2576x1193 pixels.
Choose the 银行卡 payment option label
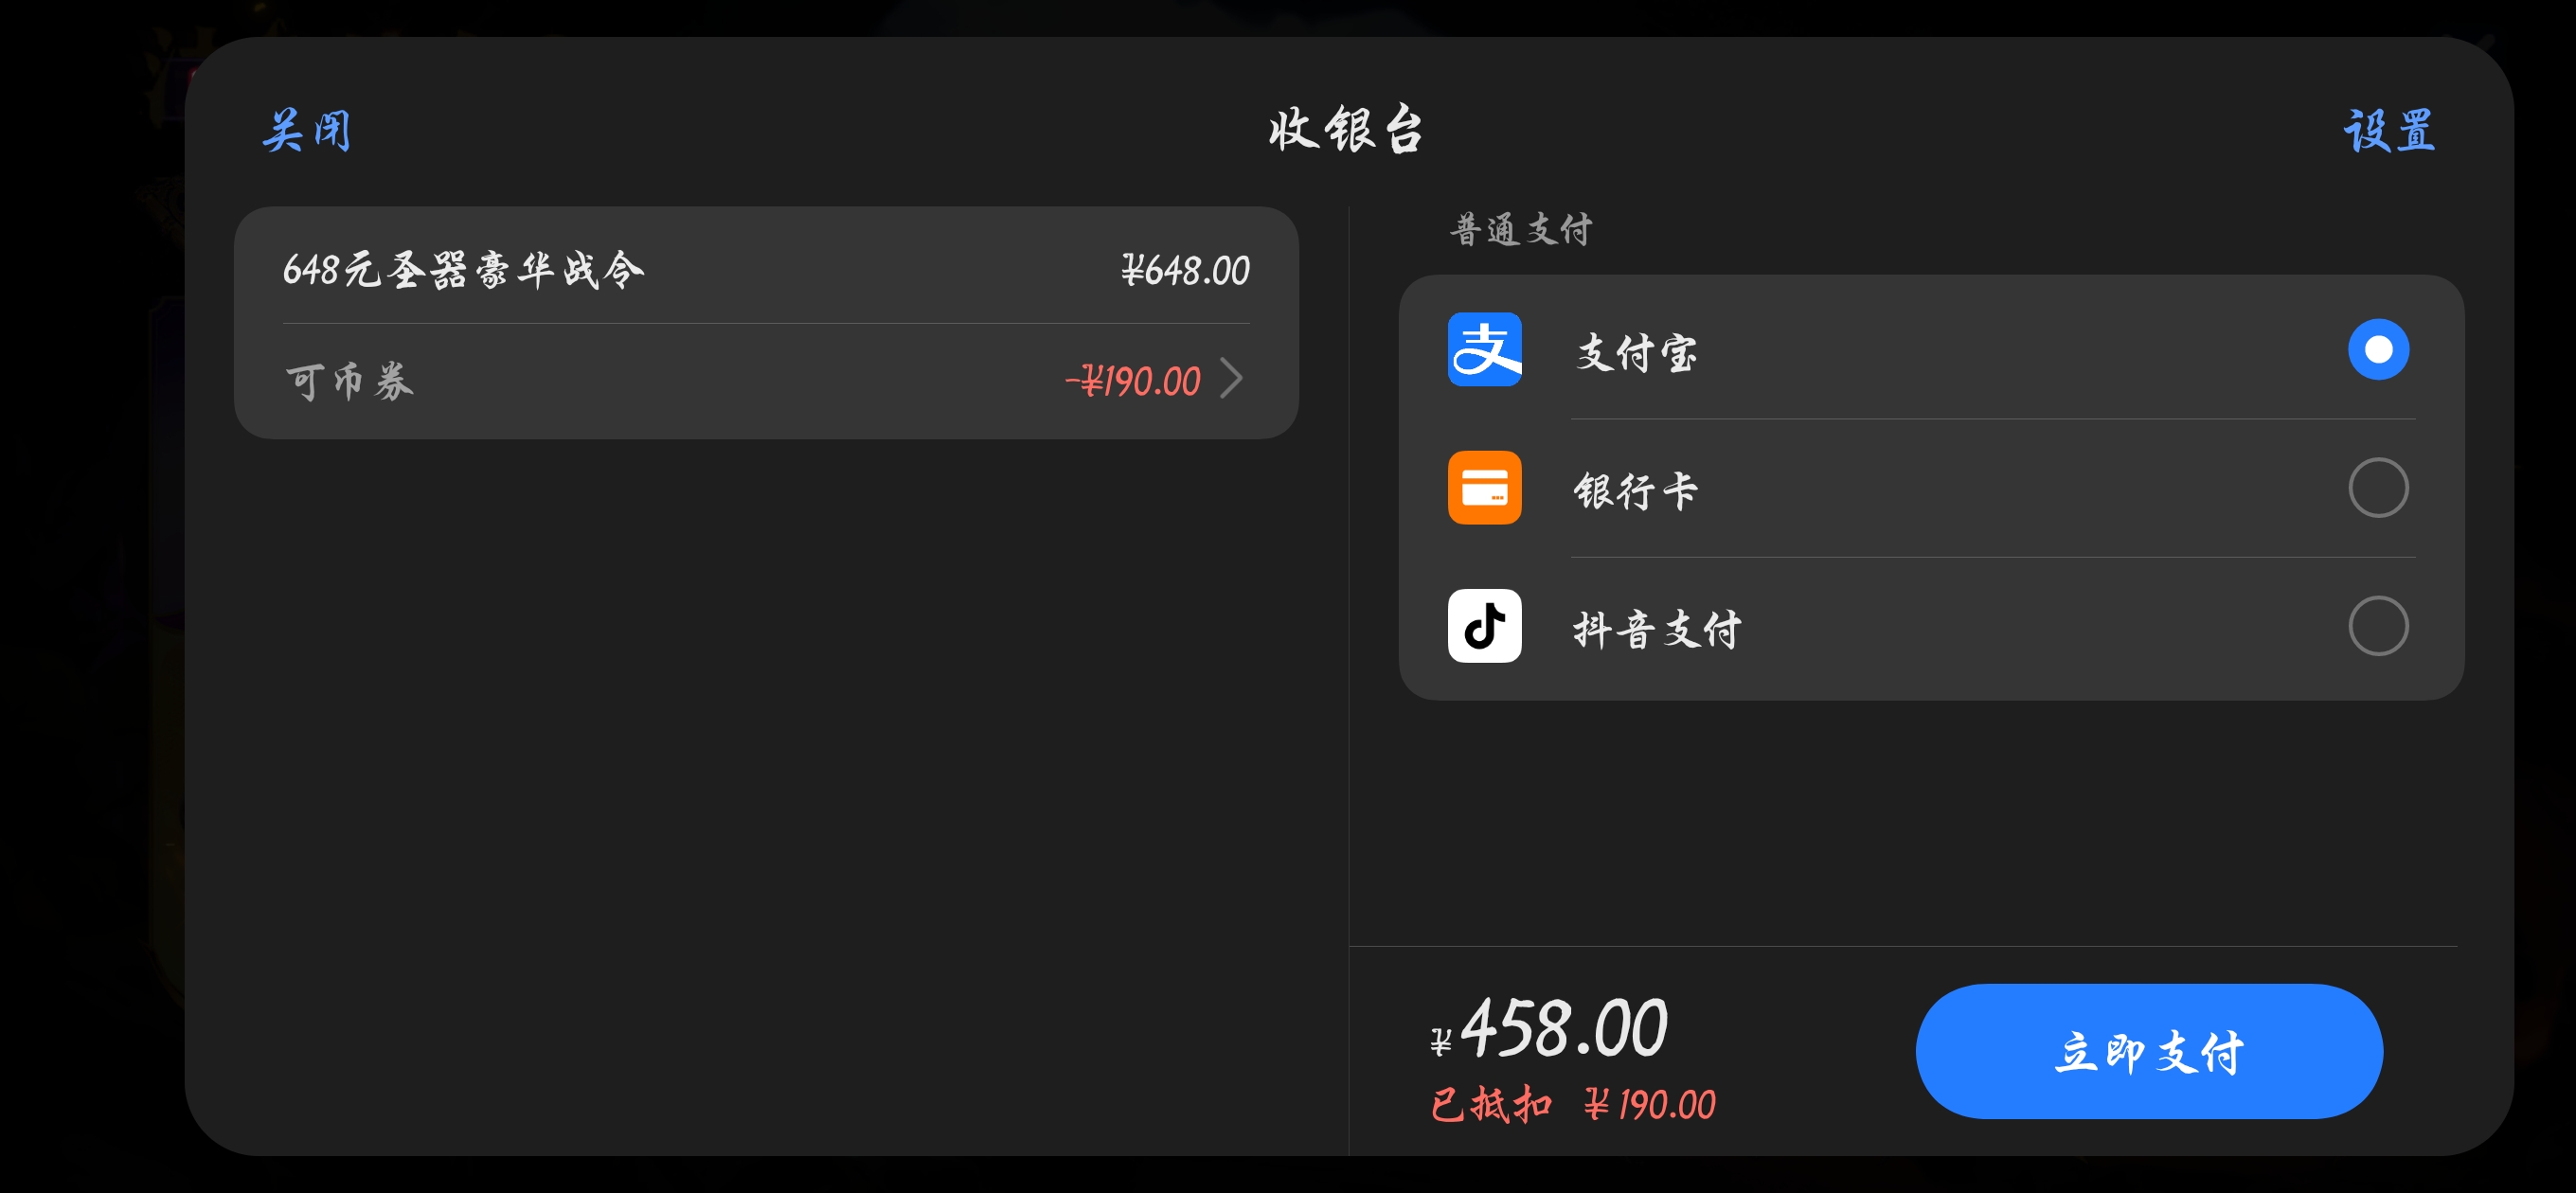click(x=1636, y=490)
